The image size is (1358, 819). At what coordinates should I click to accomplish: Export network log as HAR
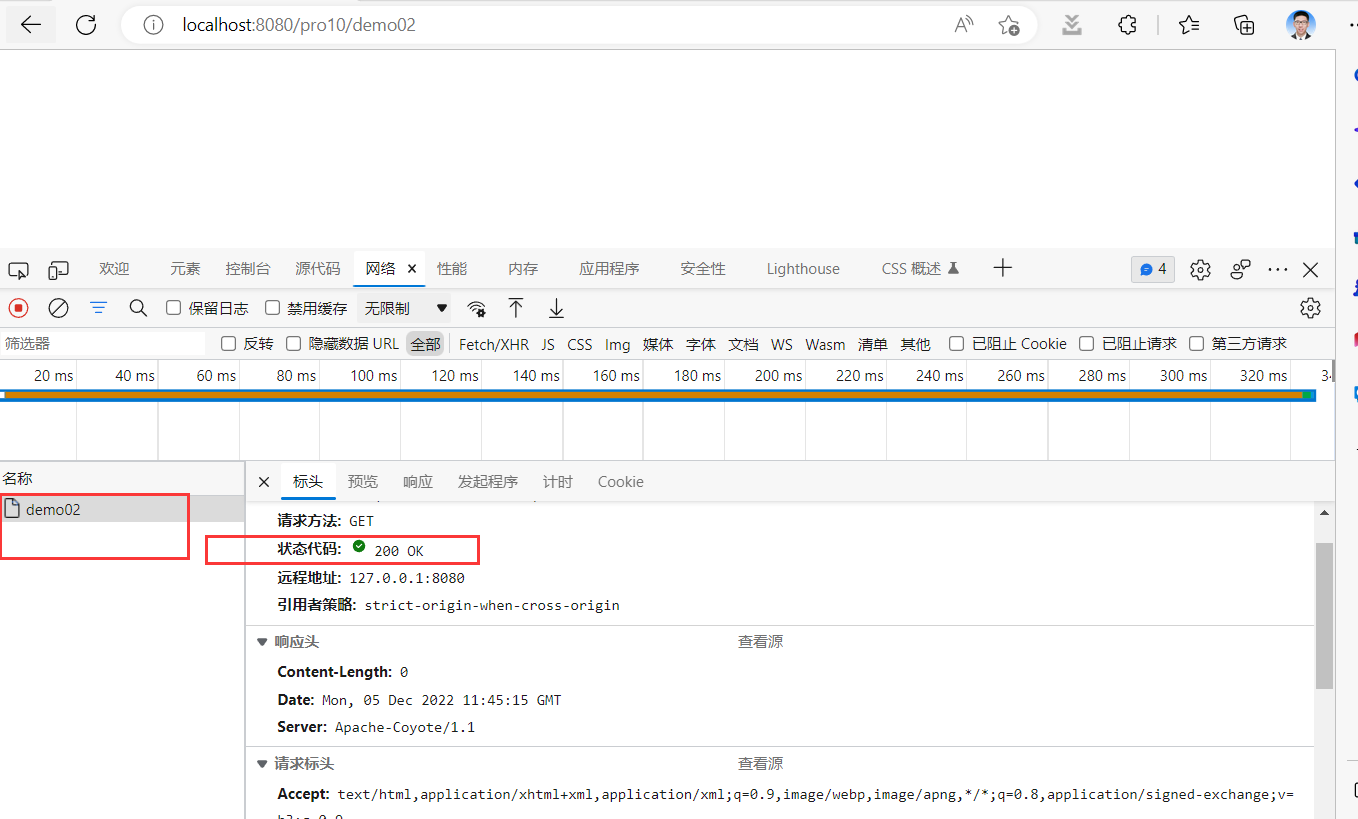coord(556,308)
